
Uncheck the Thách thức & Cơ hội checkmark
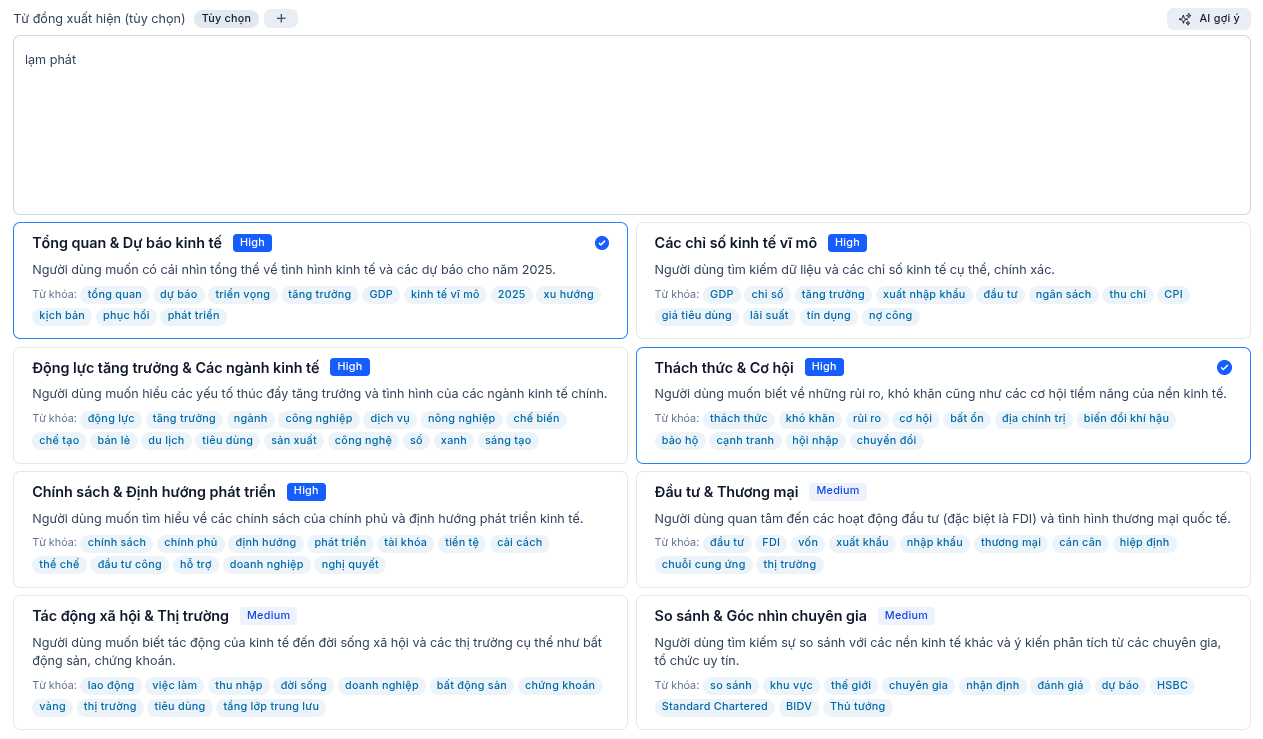[x=1224, y=368]
